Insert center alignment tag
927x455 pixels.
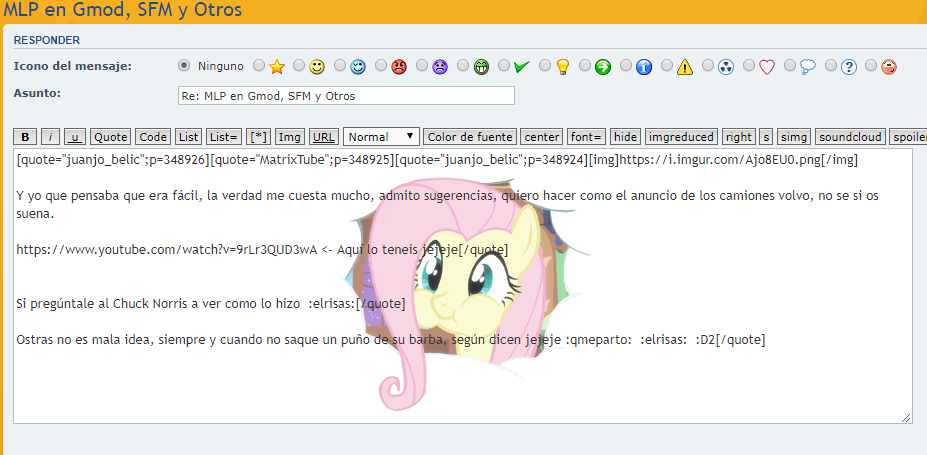[542, 137]
